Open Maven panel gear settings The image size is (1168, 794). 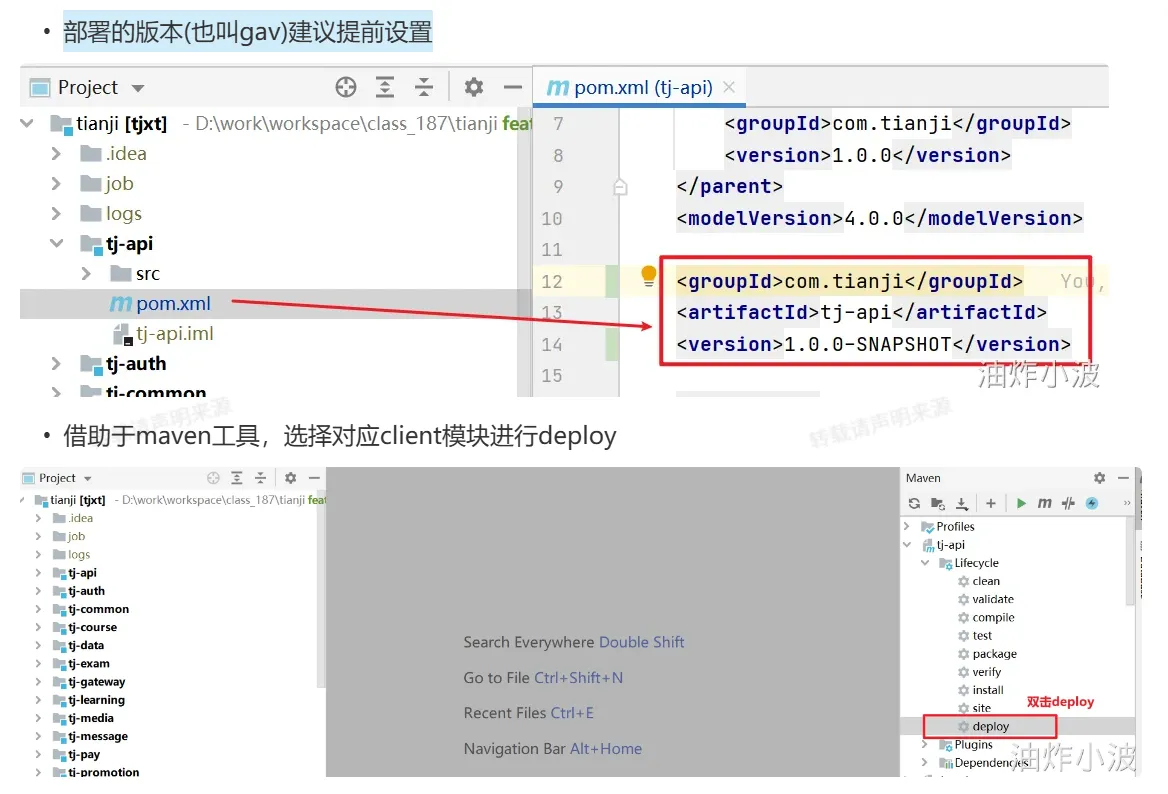(1099, 477)
